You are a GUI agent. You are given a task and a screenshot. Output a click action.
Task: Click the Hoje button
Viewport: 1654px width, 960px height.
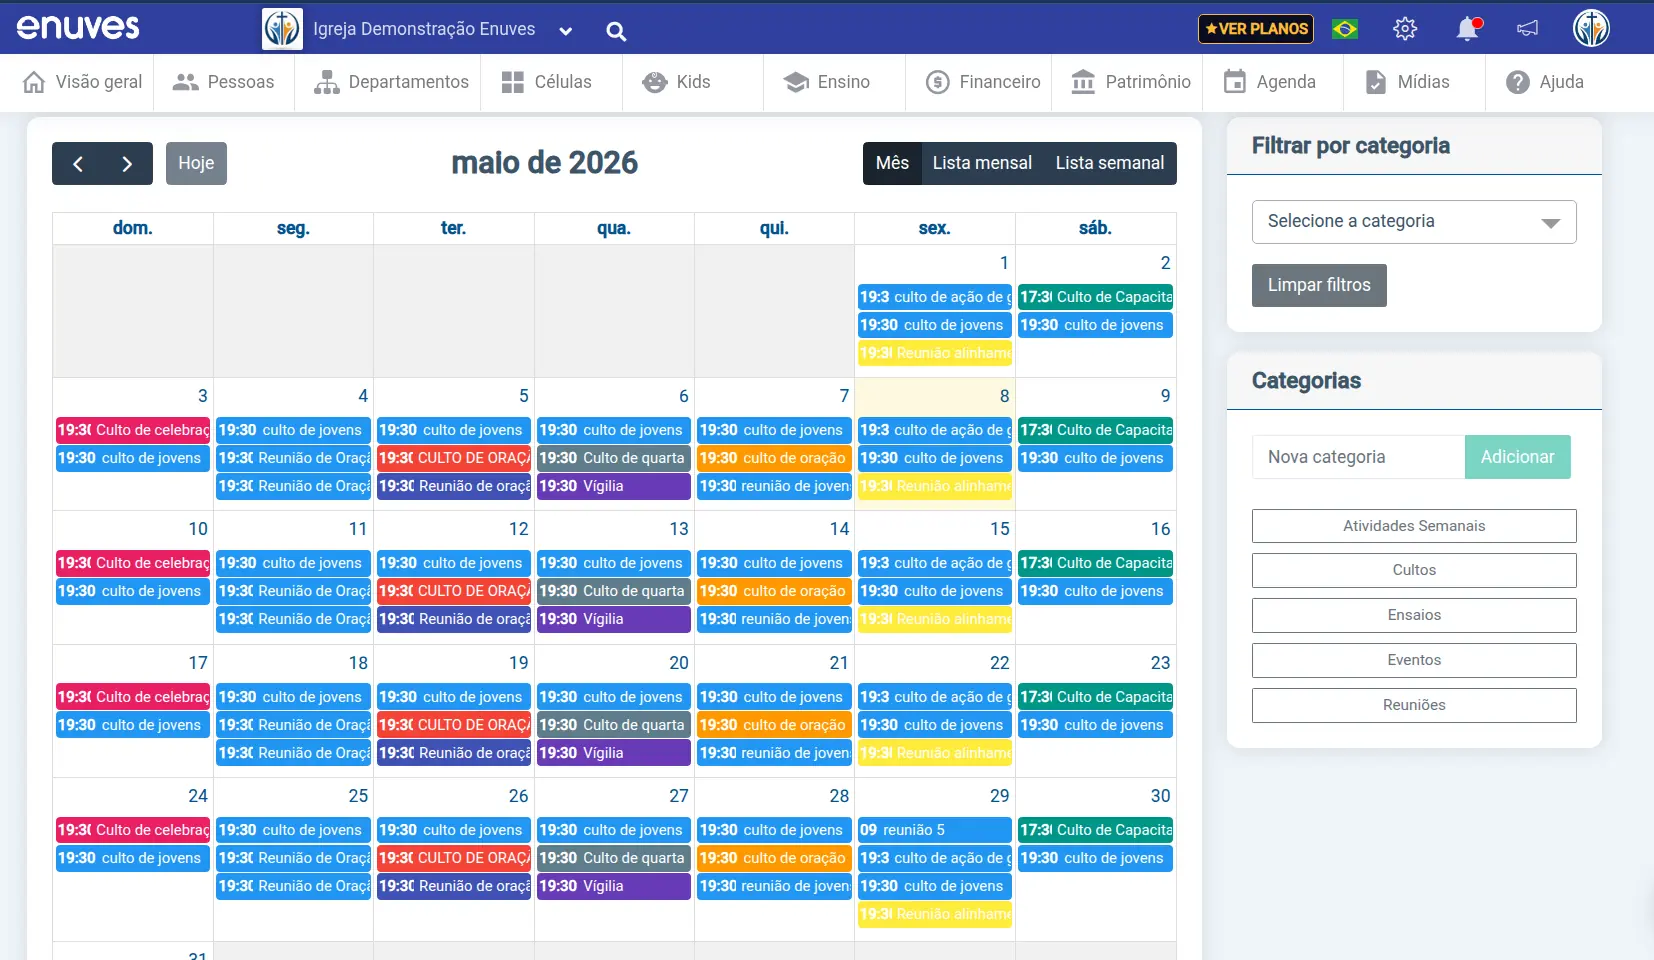click(196, 164)
